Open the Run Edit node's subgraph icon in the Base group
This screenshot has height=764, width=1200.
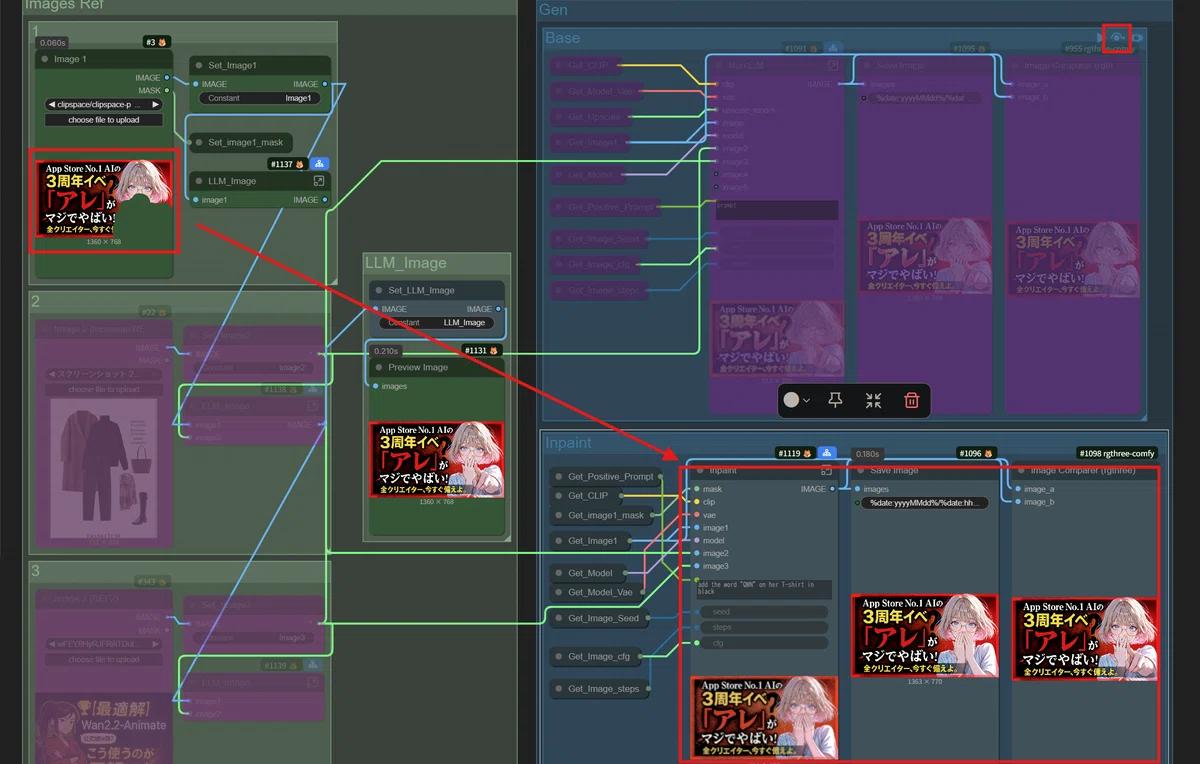[x=832, y=64]
